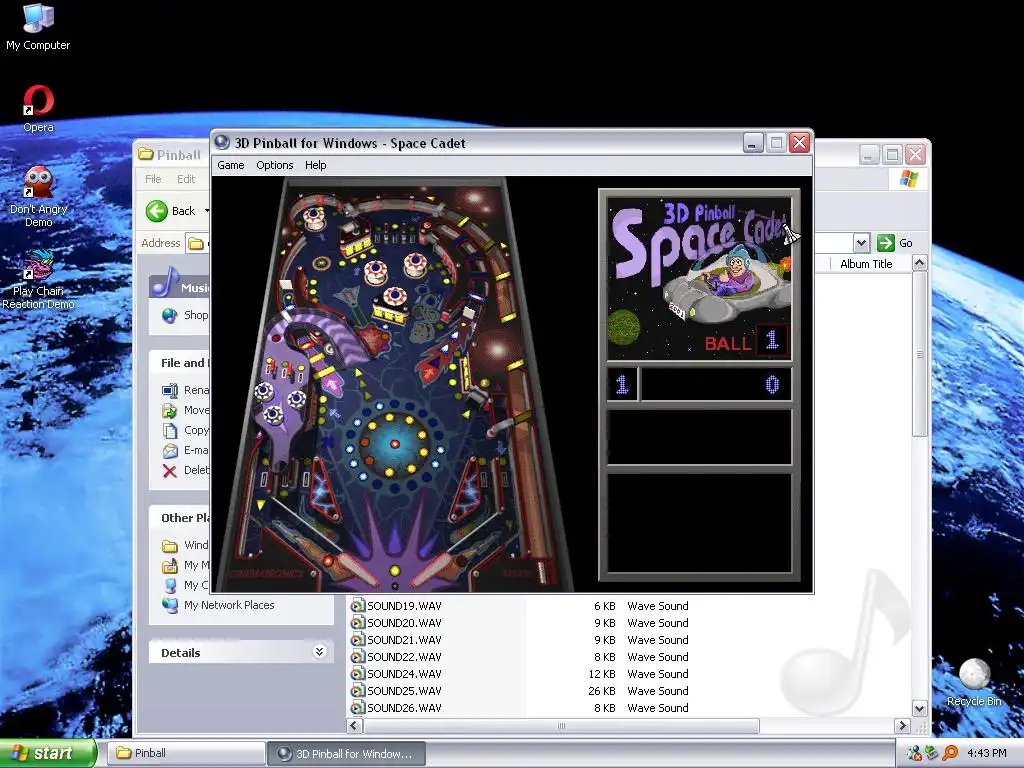Click the horizontal scrollbar right arrow
Viewport: 1024px width, 768px height.
pos(903,726)
